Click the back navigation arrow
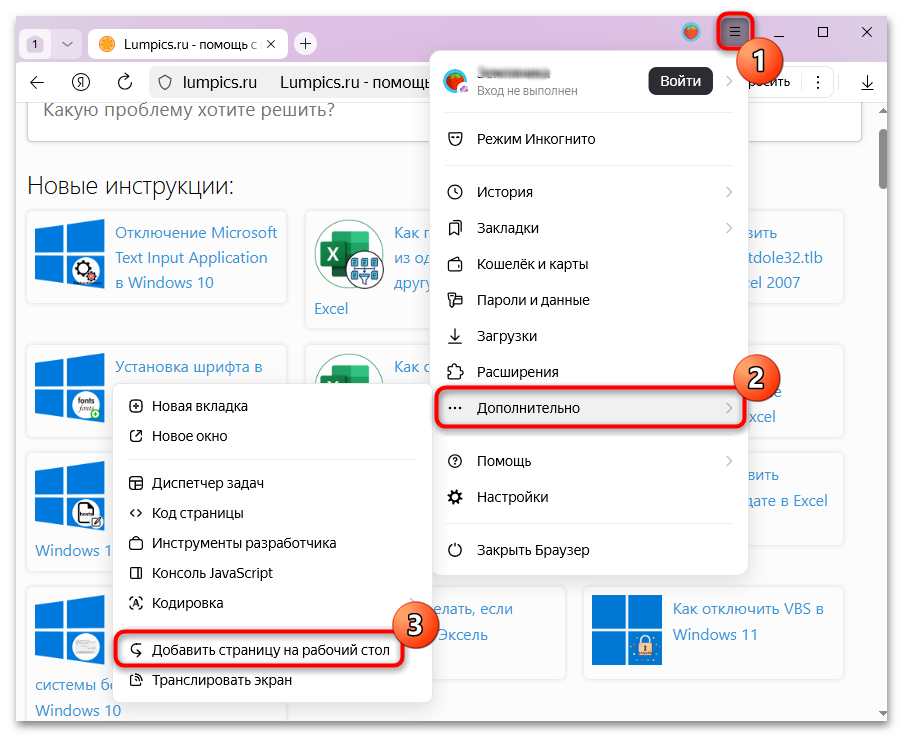 pyautogui.click(x=37, y=82)
